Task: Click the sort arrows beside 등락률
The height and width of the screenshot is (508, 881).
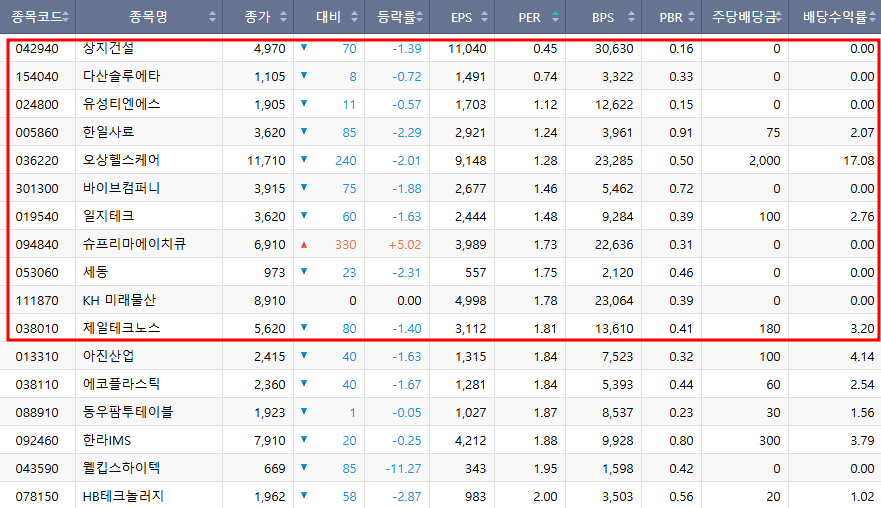Action: (419, 17)
